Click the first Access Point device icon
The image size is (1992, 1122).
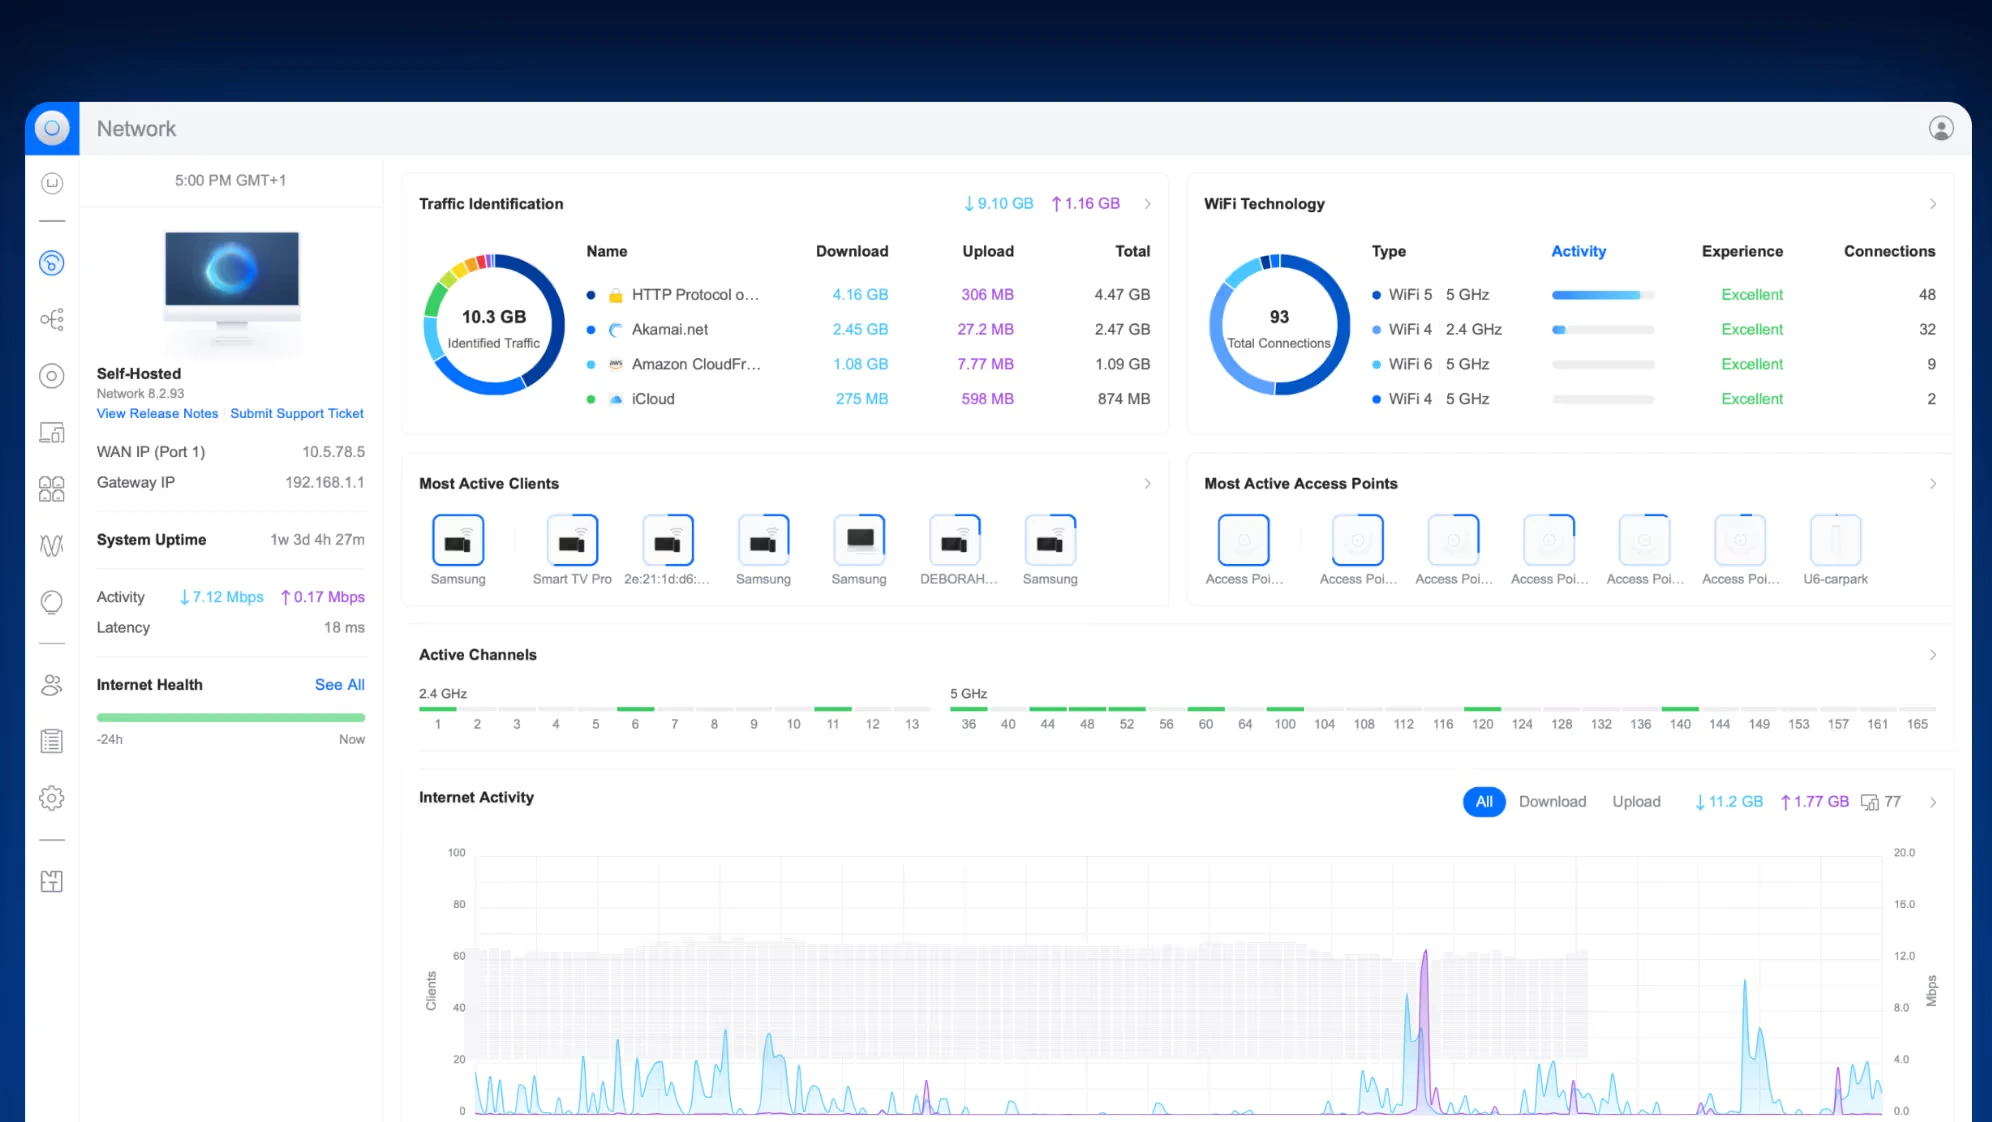pos(1243,540)
